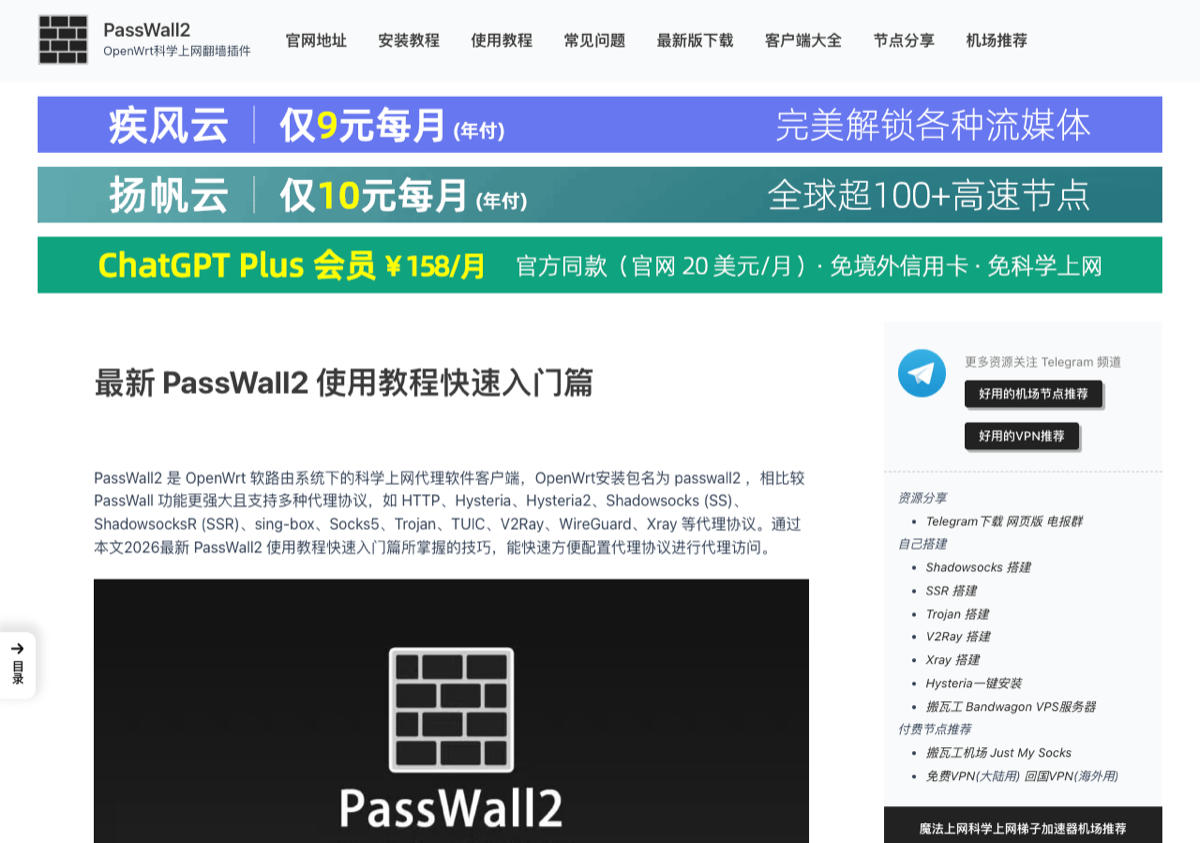Open the 官网地址 menu item
The height and width of the screenshot is (843, 1200).
tap(316, 41)
